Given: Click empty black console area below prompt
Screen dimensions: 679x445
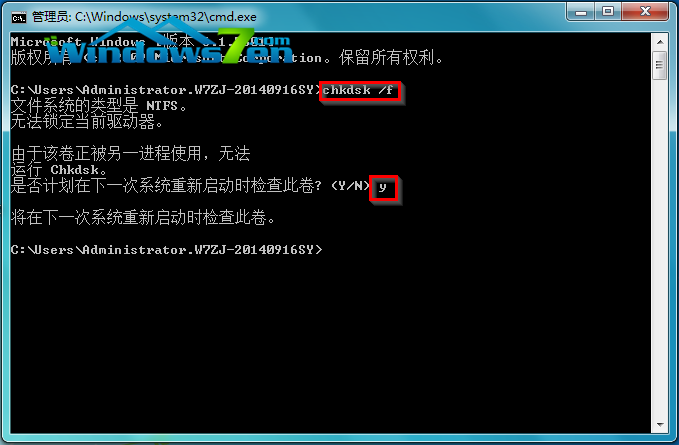Looking at the screenshot, I should tap(329, 342).
